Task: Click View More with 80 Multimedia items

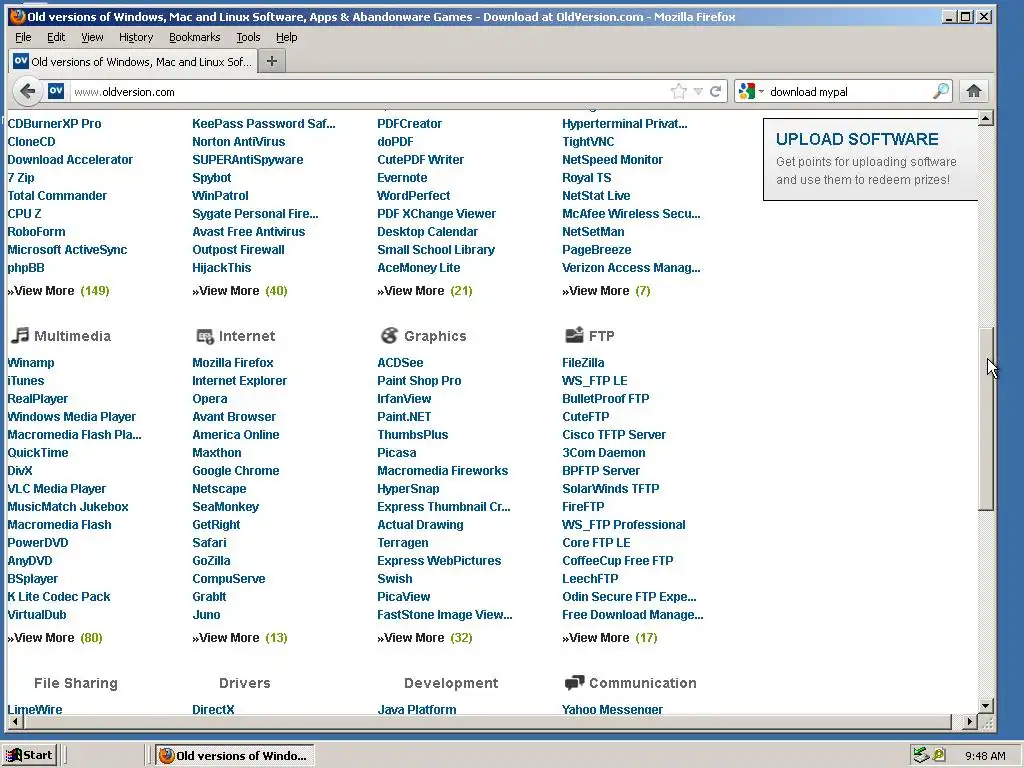Action: (55, 637)
